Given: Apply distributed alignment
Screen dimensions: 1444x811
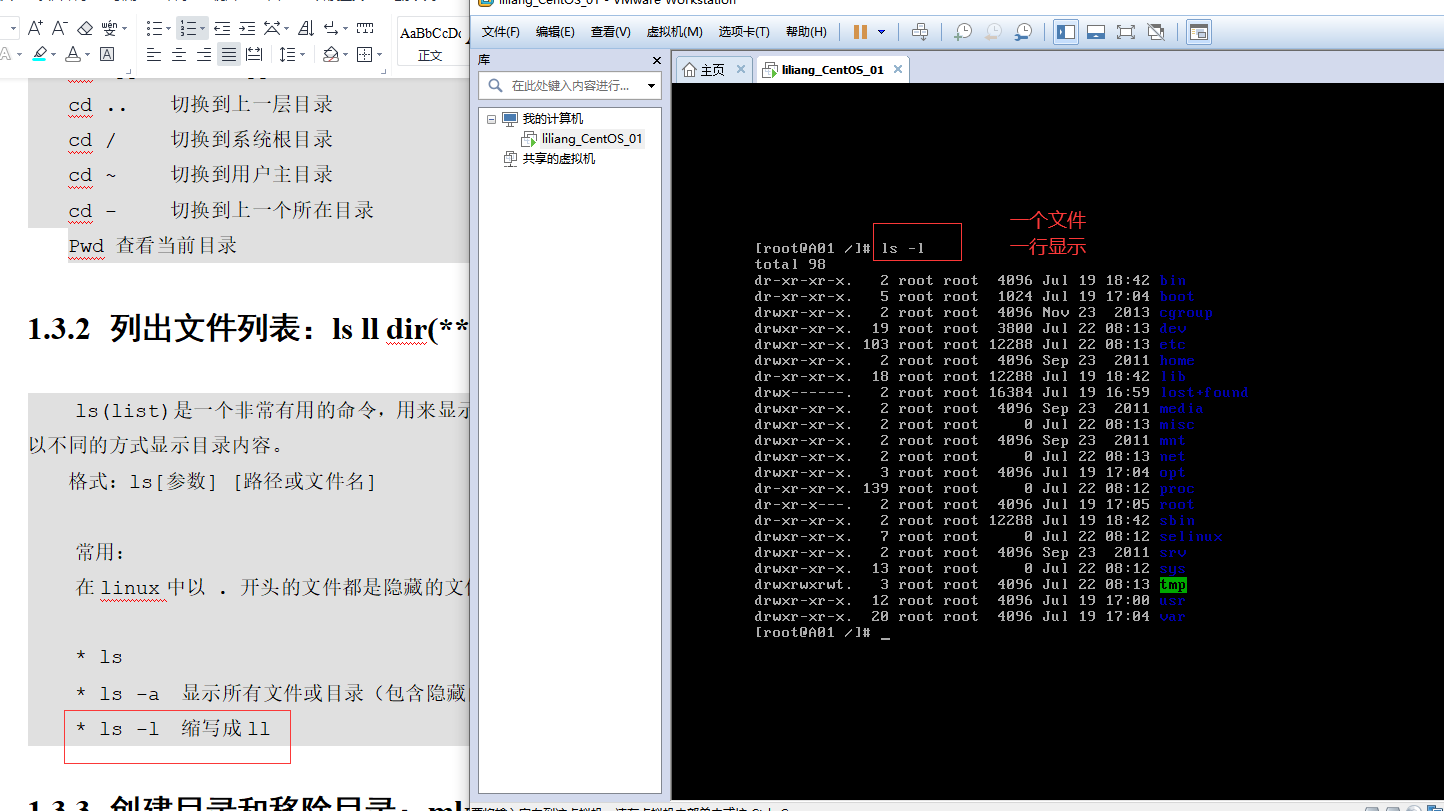Looking at the screenshot, I should (x=254, y=54).
